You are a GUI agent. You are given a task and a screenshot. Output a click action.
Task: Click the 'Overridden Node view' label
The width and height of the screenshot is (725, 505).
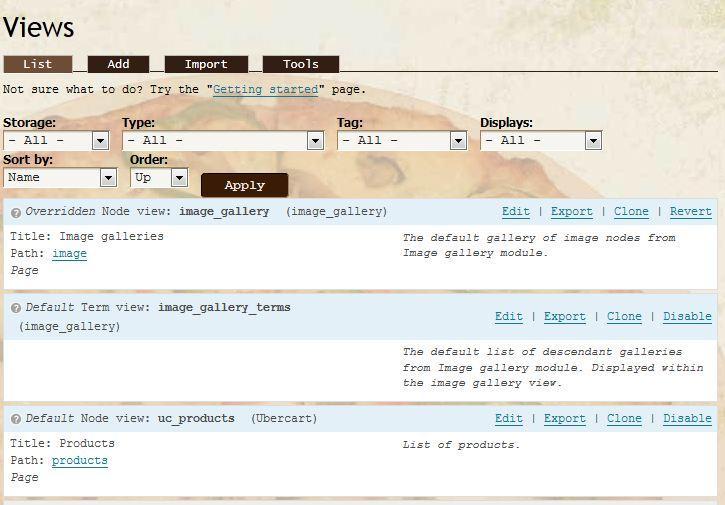(x=98, y=211)
